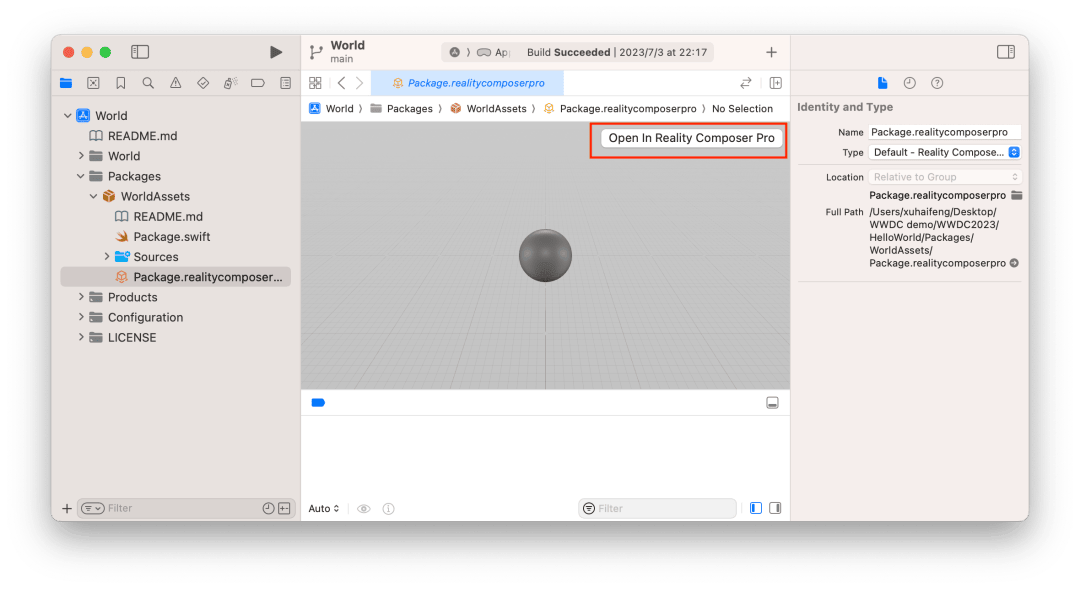Expand the LICENSE folder

(81, 338)
